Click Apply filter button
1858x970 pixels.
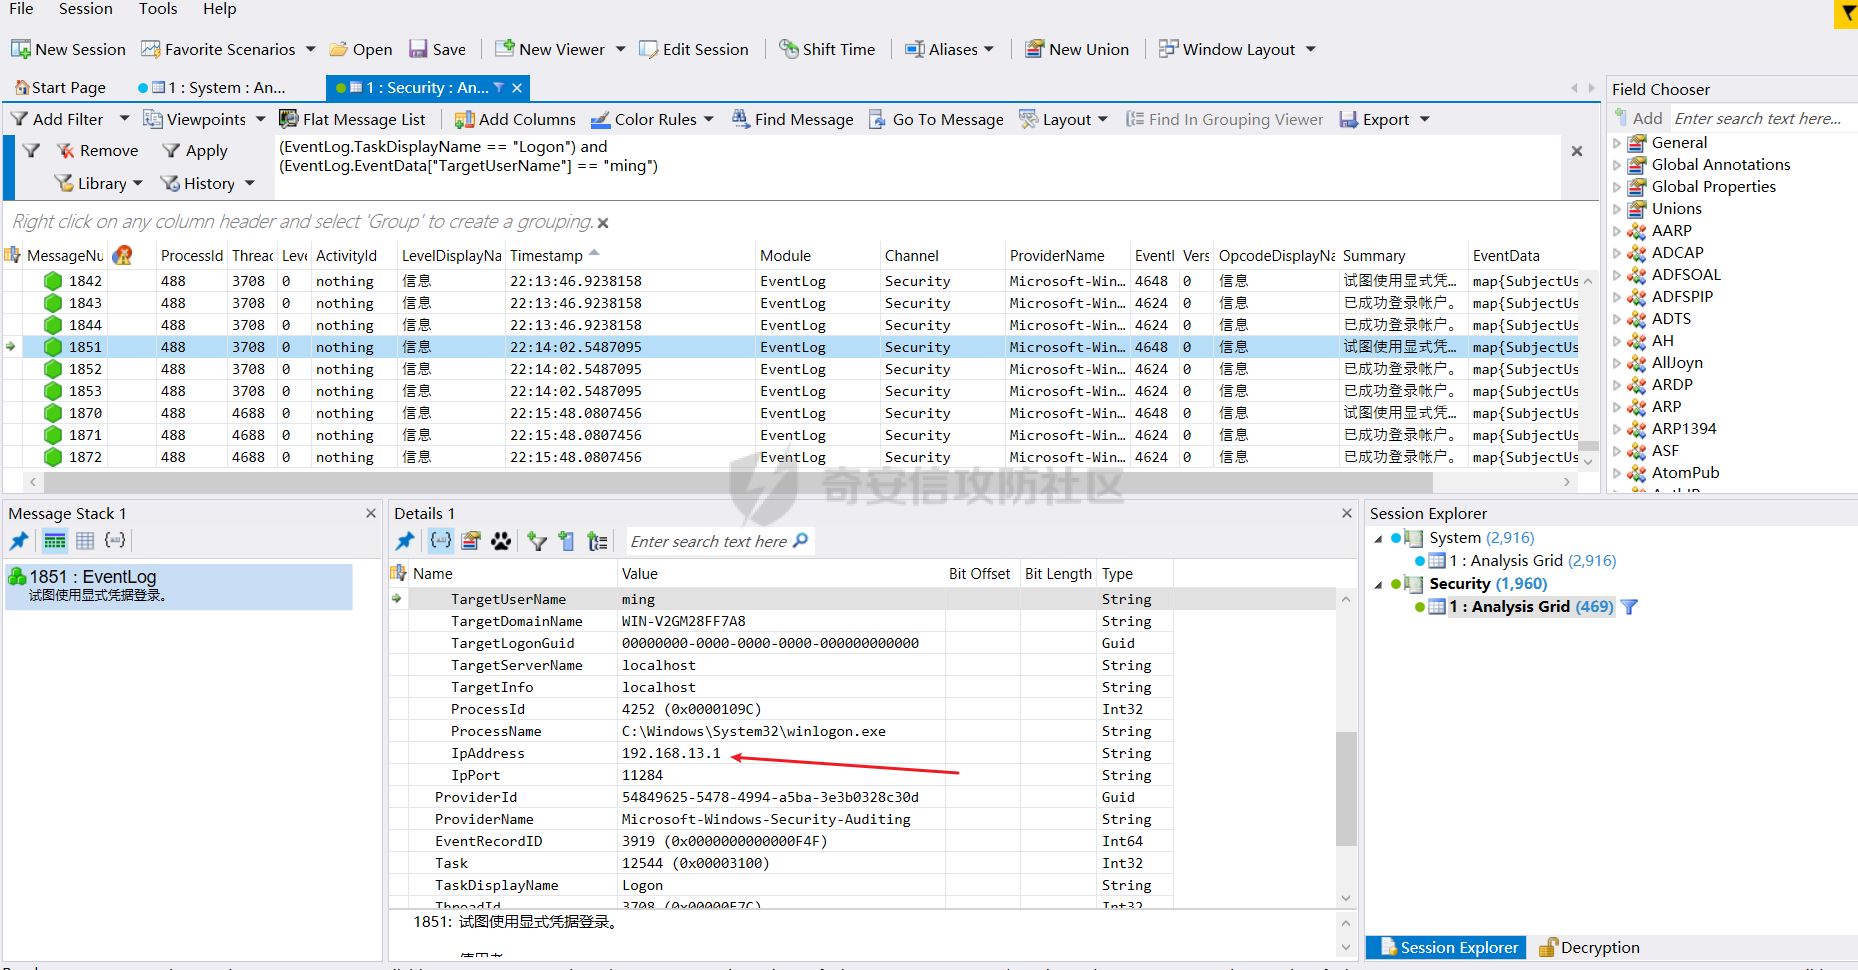[x=195, y=150]
